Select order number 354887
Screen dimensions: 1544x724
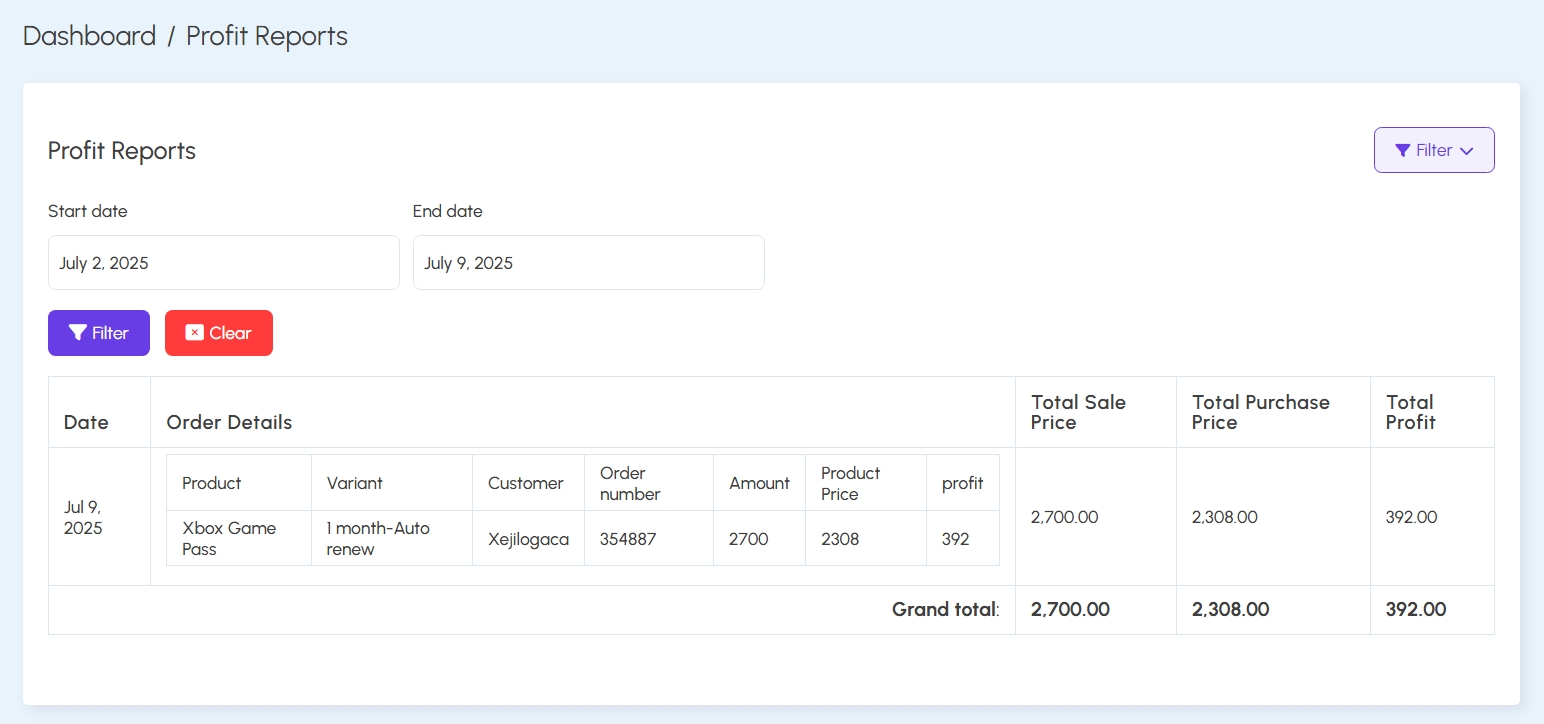tap(628, 539)
